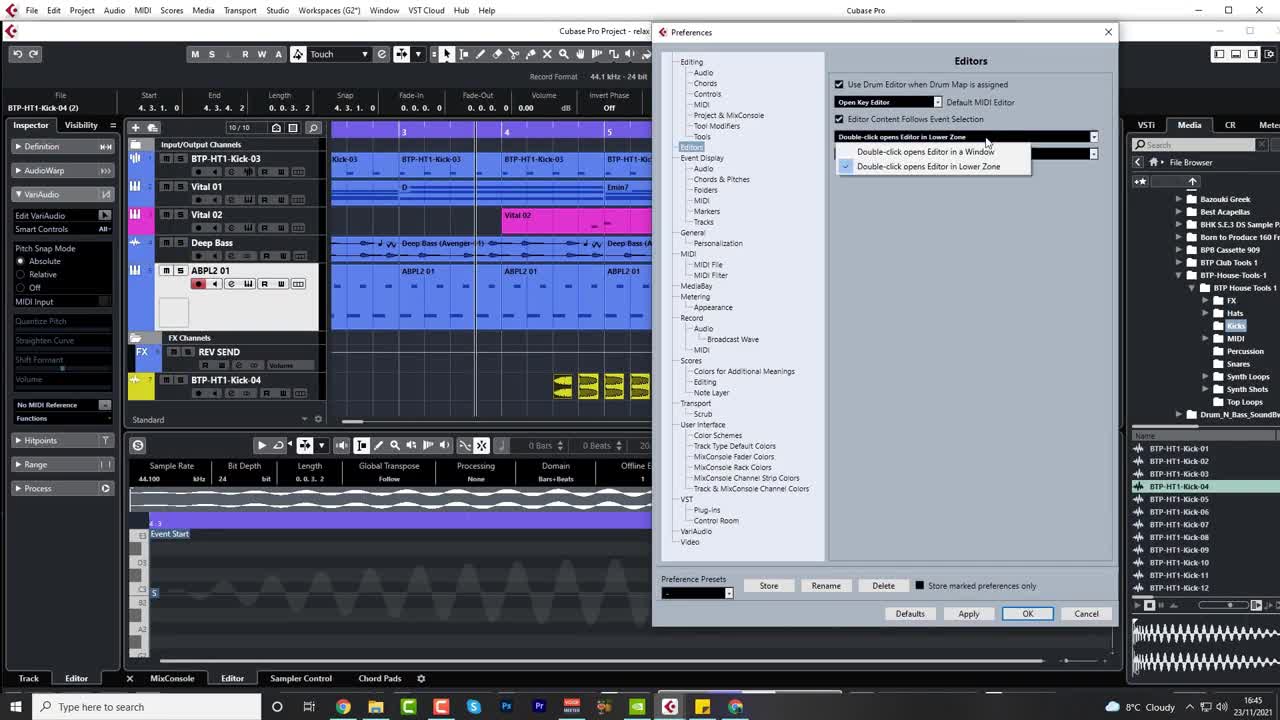The width and height of the screenshot is (1280, 720).
Task: Select VariAudio in Preferences tree
Action: (696, 531)
